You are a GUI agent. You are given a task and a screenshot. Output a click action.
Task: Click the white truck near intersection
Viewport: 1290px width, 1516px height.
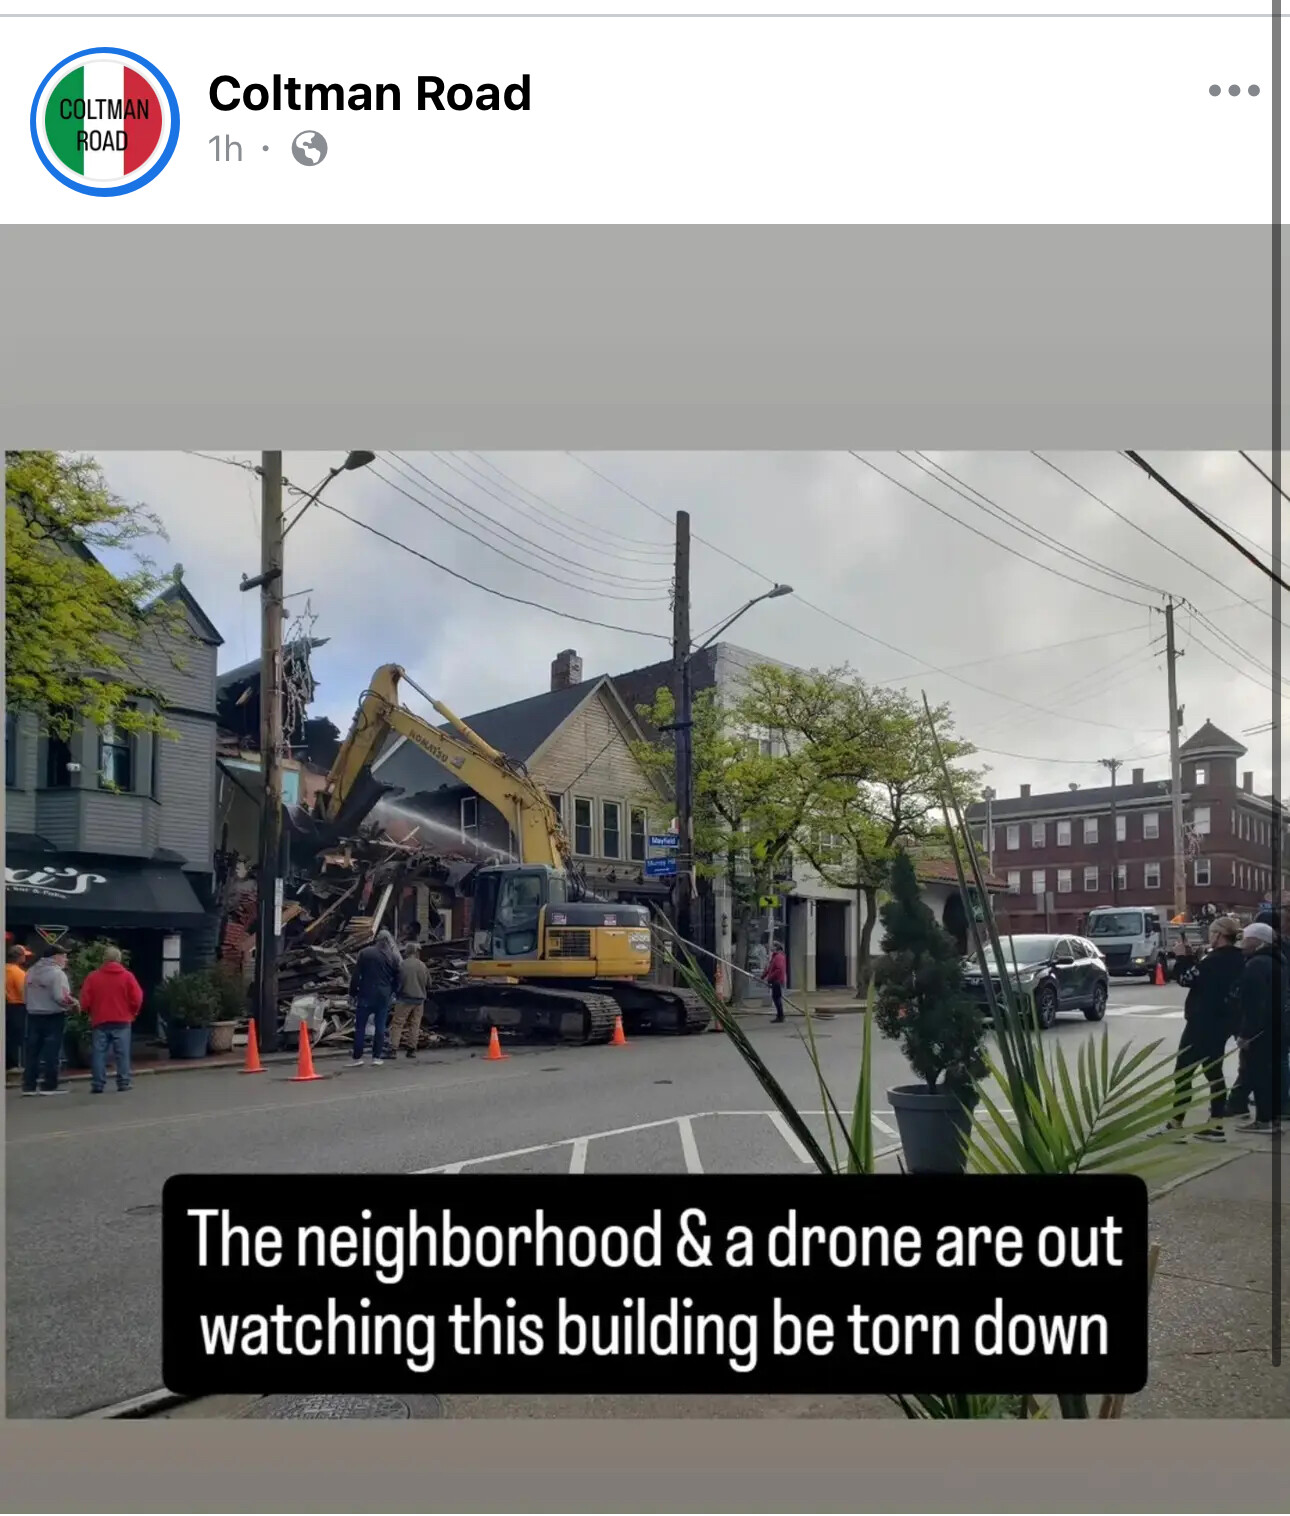(1125, 938)
